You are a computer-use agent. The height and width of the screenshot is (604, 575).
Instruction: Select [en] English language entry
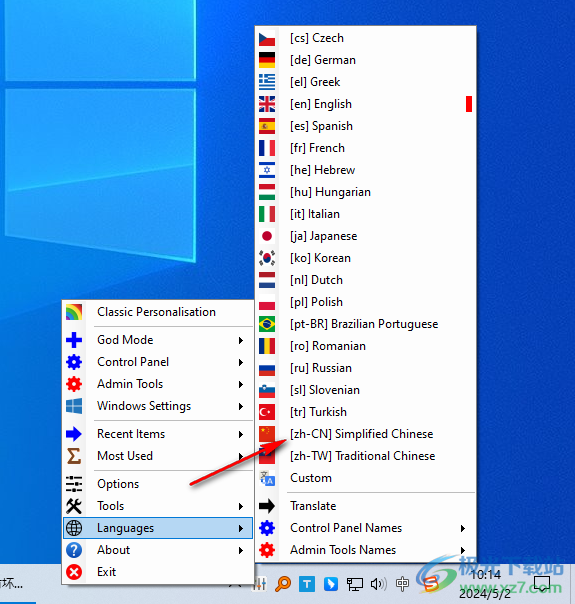pyautogui.click(x=365, y=104)
